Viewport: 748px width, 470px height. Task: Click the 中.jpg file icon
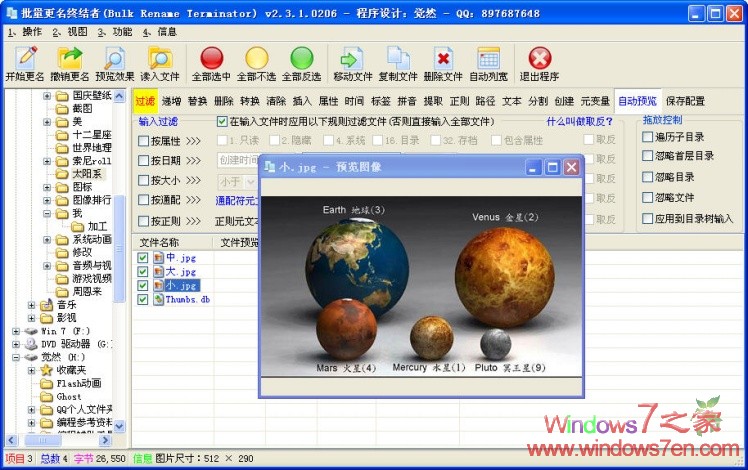[158, 258]
